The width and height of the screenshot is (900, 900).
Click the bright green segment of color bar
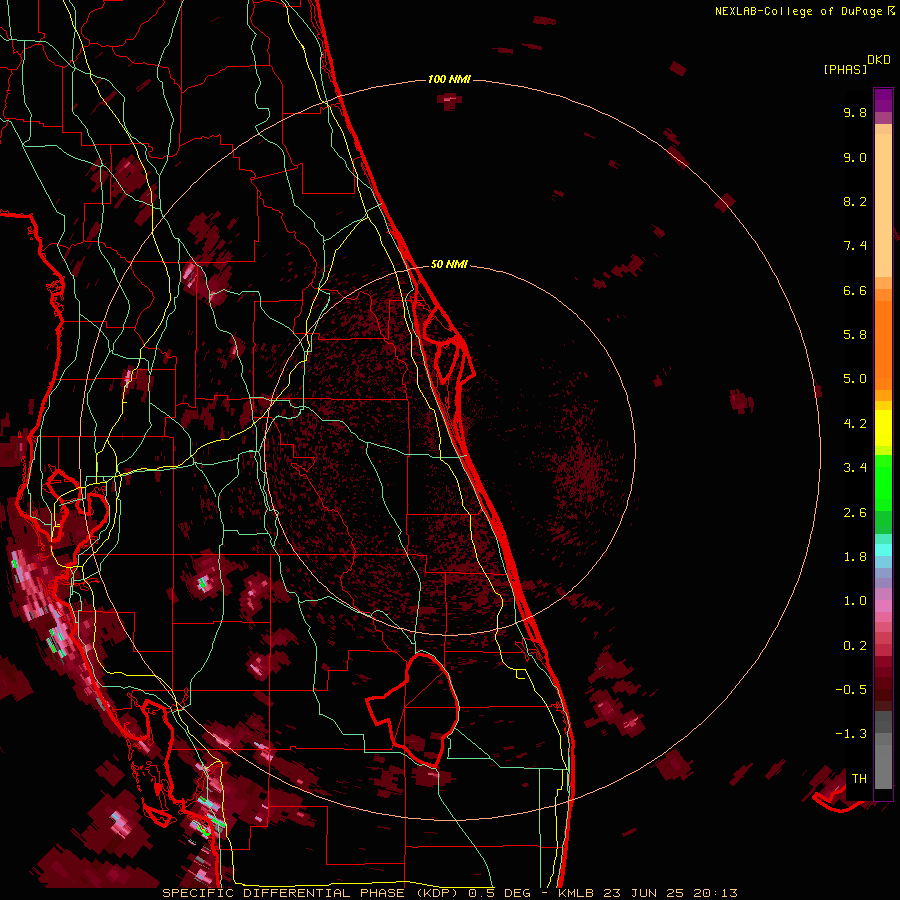[883, 482]
